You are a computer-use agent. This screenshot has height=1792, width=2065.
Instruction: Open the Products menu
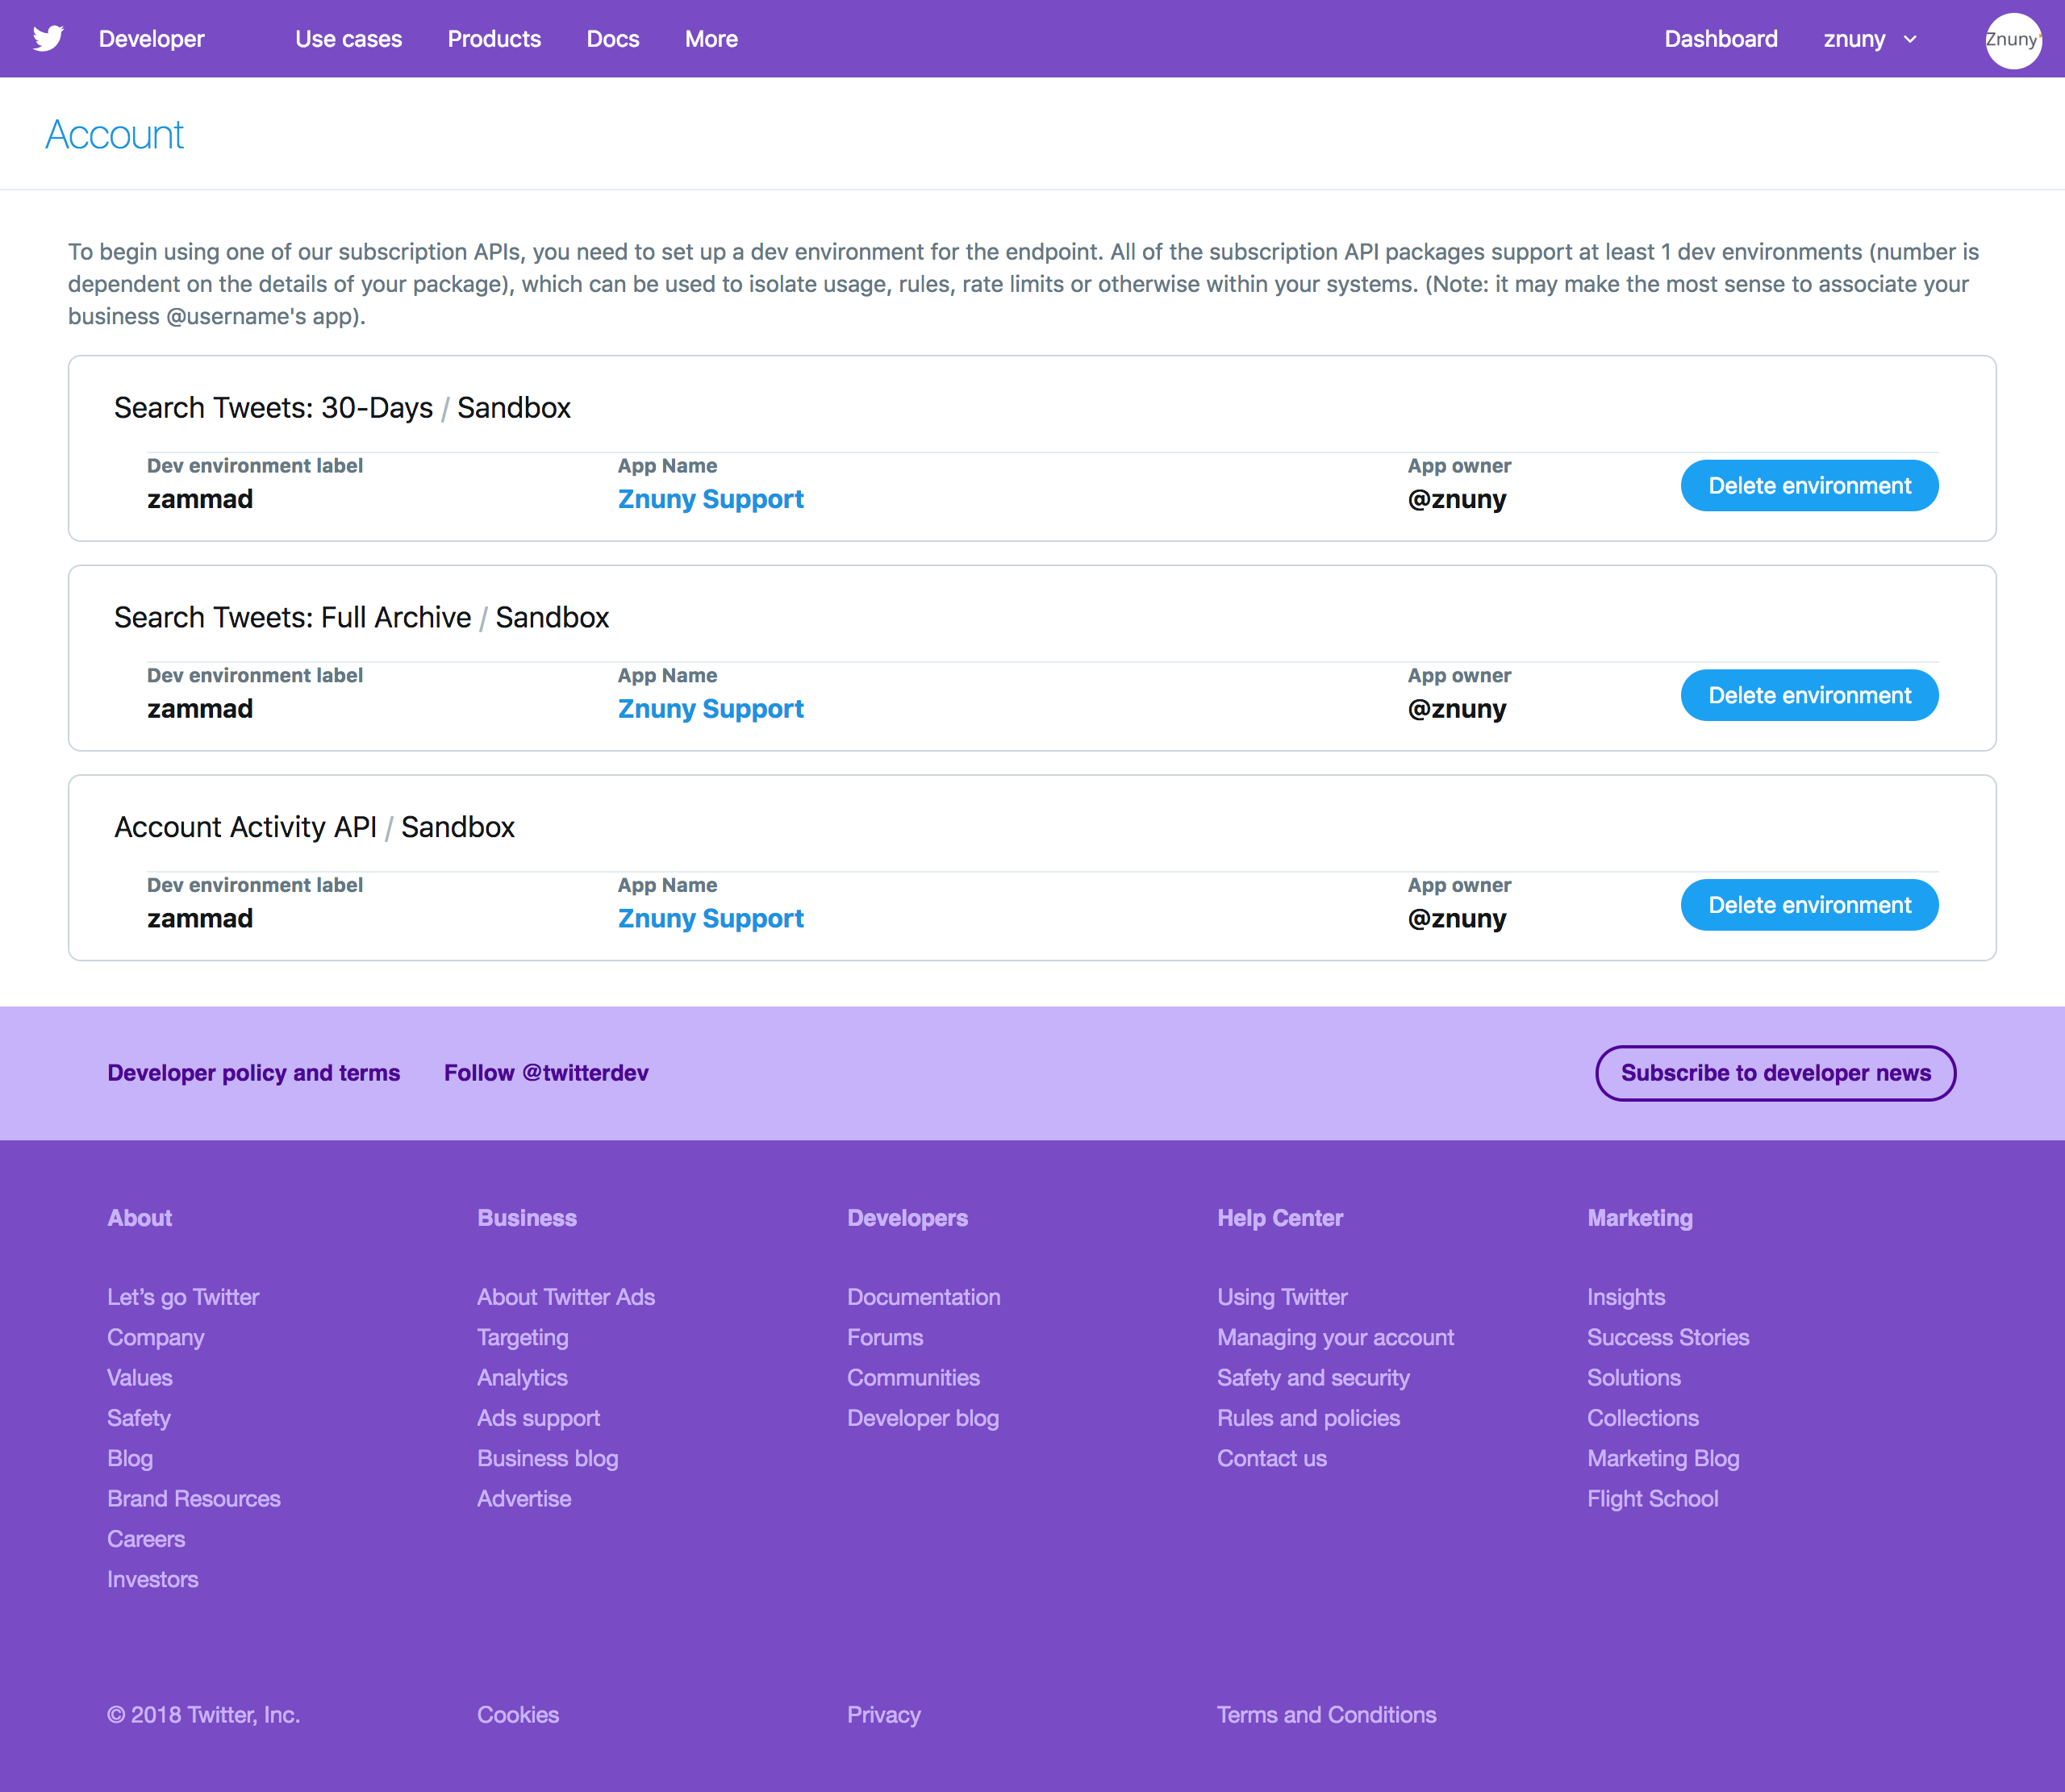[x=494, y=39]
